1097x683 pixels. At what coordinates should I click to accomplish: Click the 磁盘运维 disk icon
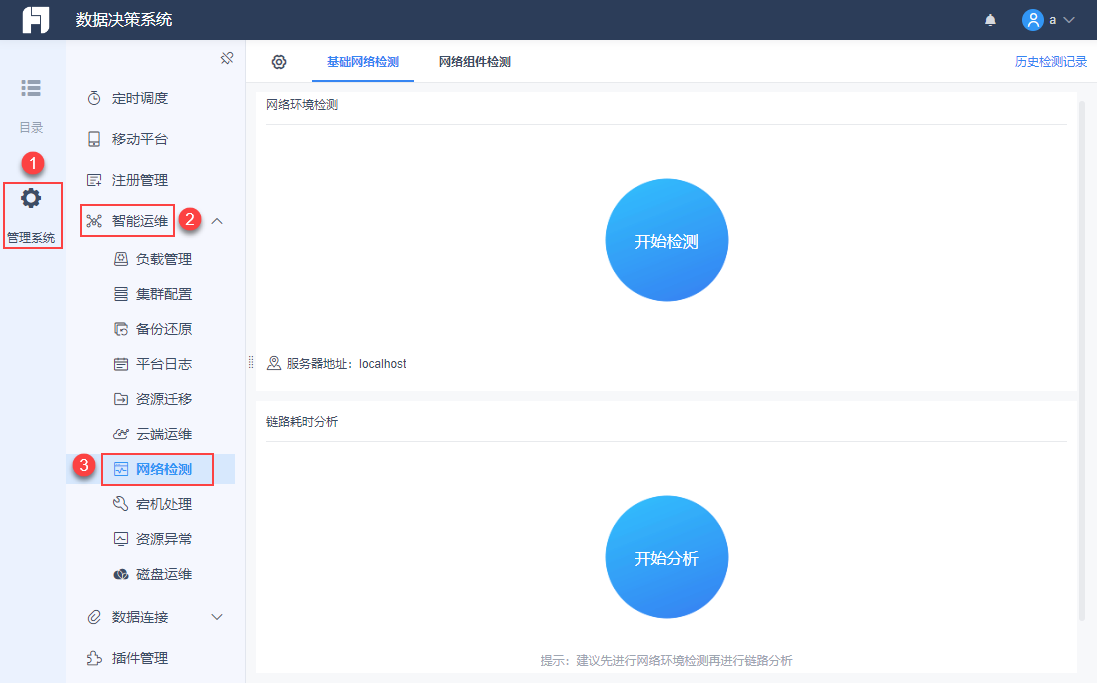pos(121,575)
